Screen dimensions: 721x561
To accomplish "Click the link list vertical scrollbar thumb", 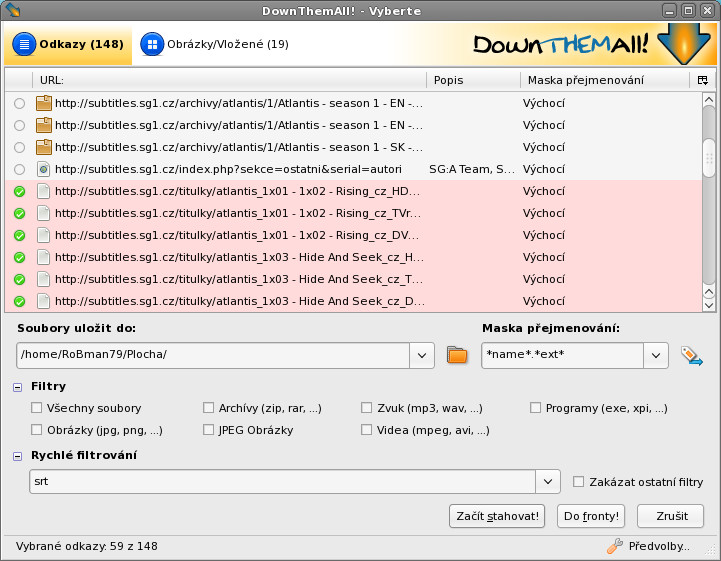I will coord(708,155).
